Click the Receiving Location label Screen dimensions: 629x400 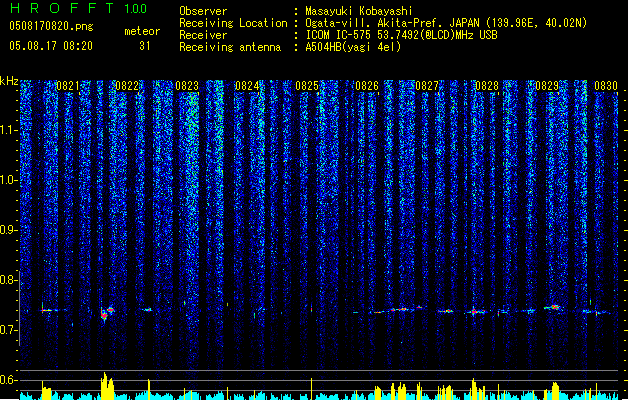point(233,23)
